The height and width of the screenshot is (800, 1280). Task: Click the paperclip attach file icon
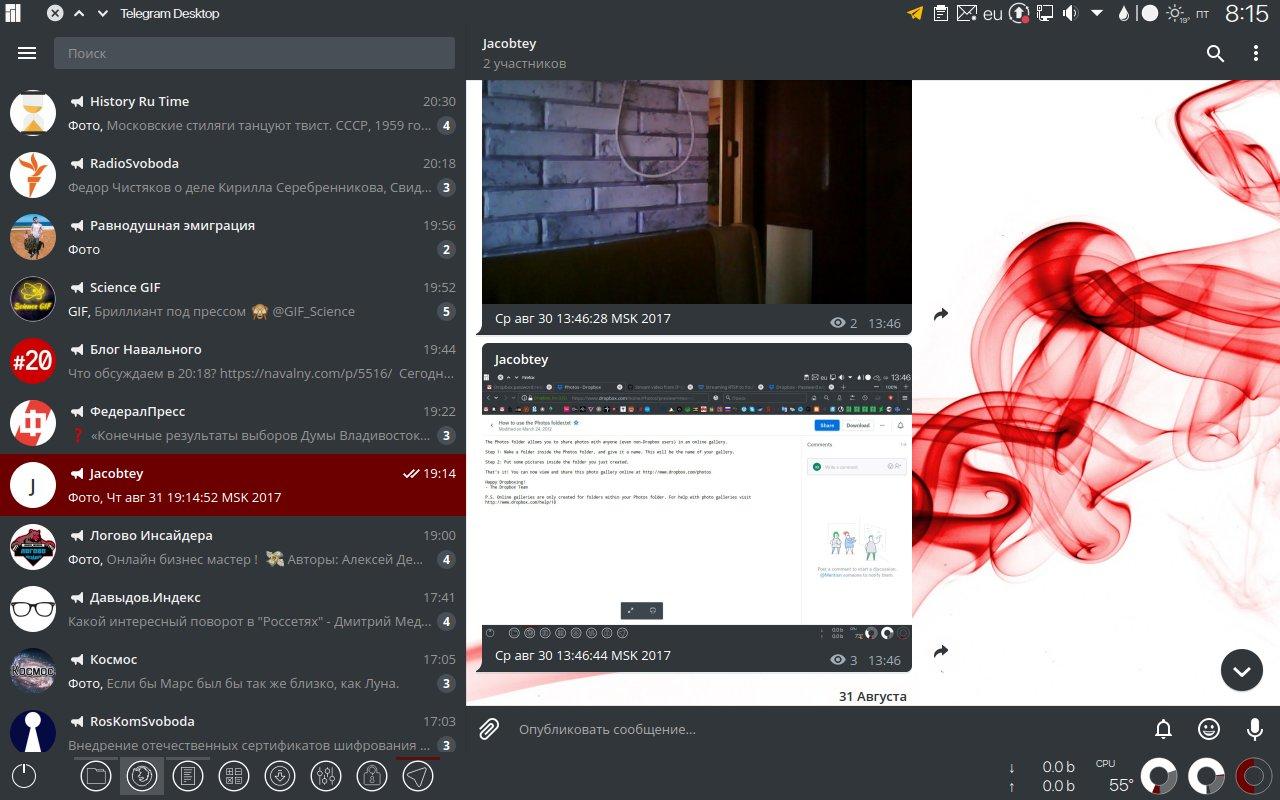(x=489, y=729)
